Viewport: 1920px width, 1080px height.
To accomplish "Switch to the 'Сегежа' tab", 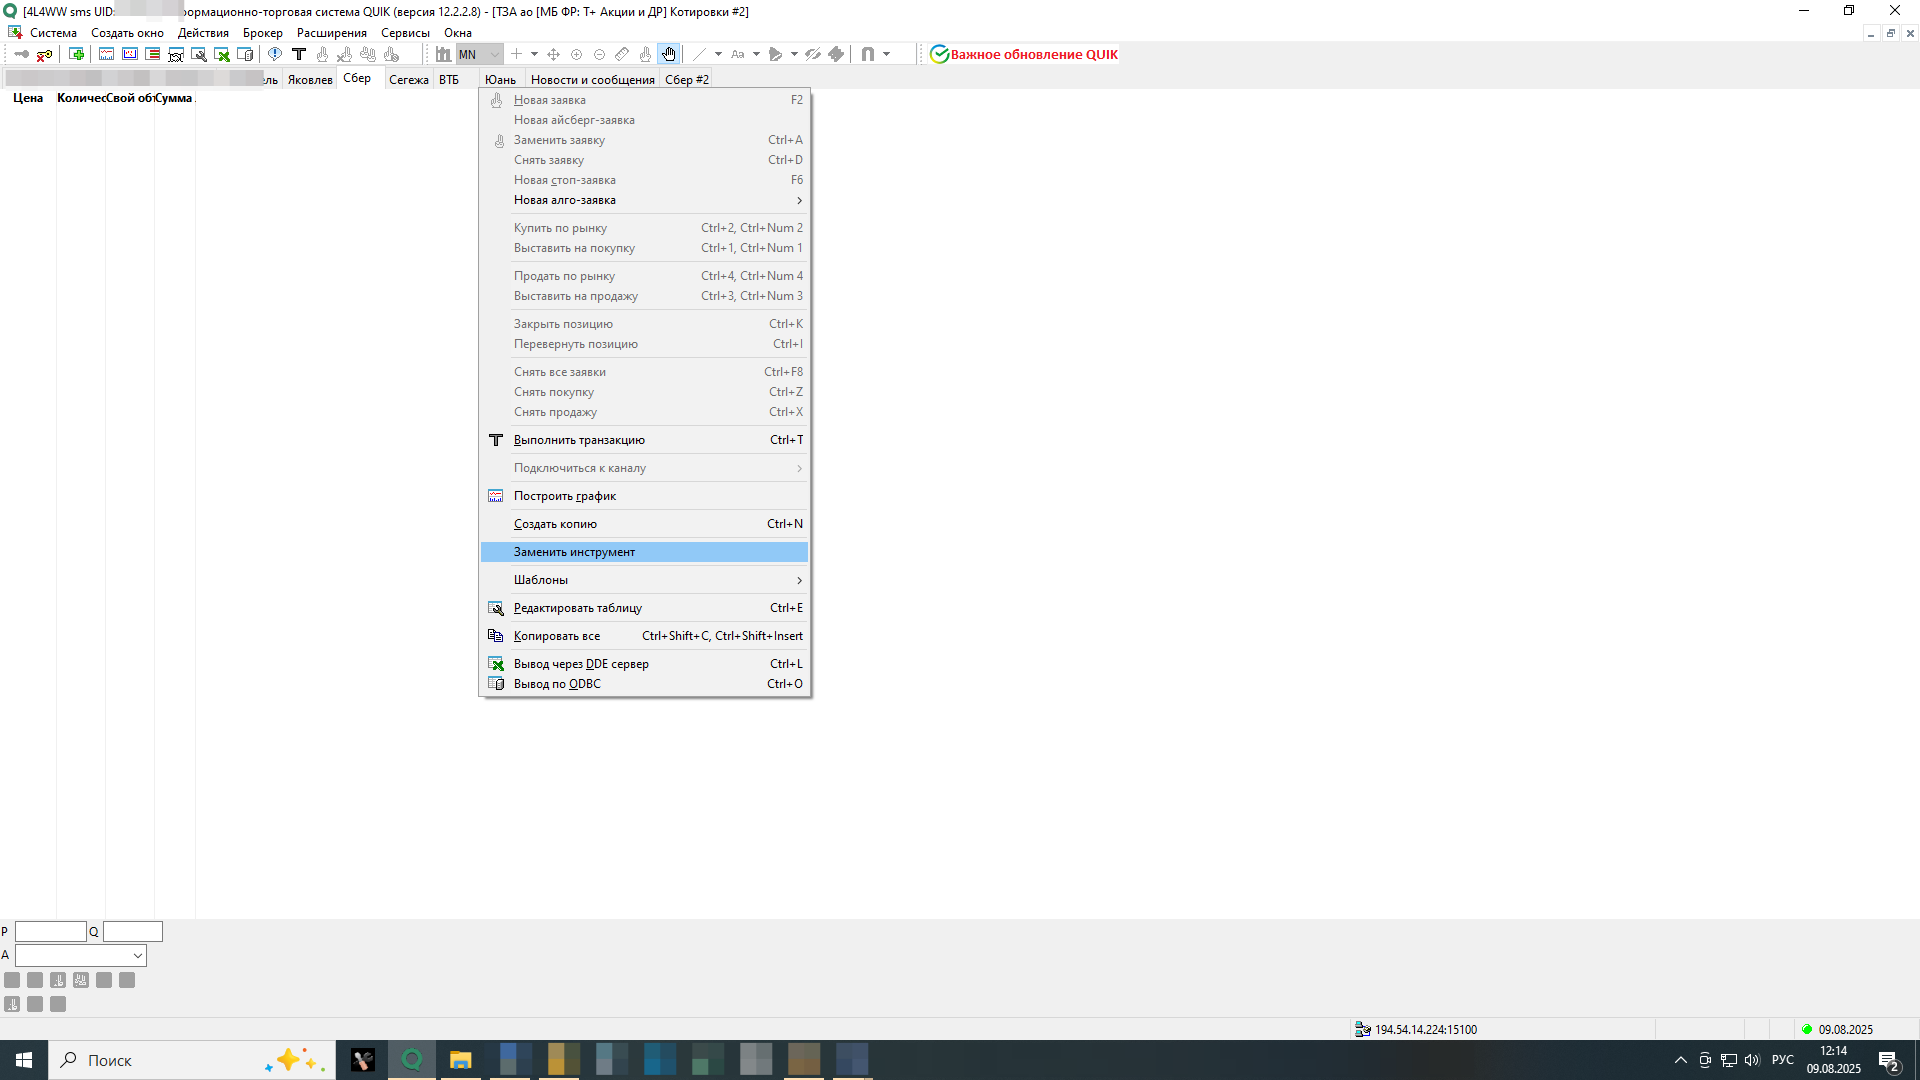I will tap(408, 80).
